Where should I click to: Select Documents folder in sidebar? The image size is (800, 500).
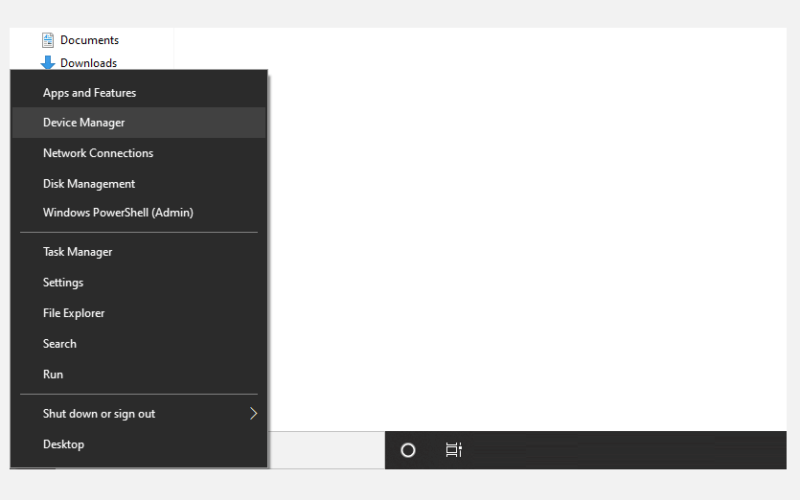coord(81,40)
